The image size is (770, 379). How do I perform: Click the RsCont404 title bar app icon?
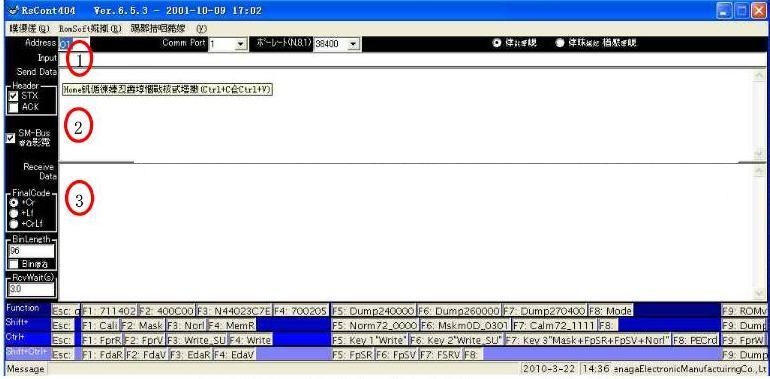coord(13,11)
